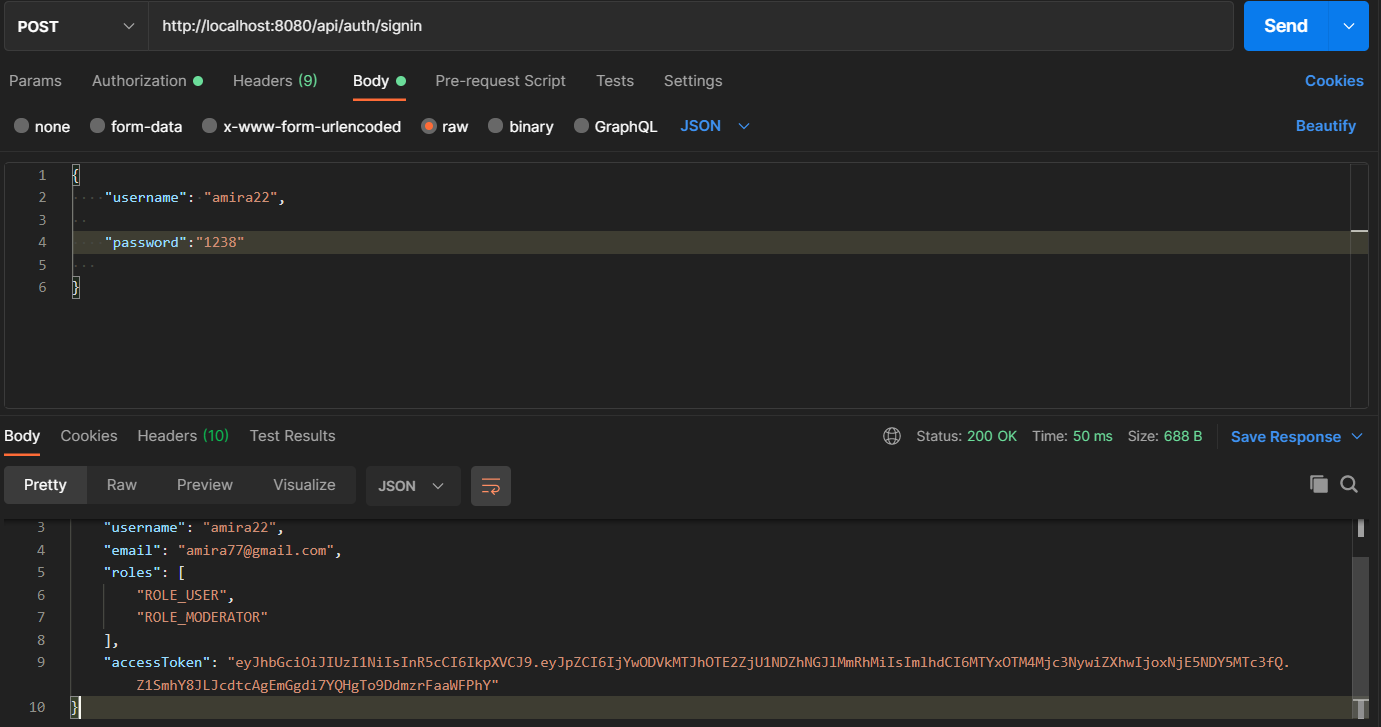This screenshot has width=1381, height=727.
Task: Open the JSON body language dropdown
Action: pyautogui.click(x=714, y=126)
